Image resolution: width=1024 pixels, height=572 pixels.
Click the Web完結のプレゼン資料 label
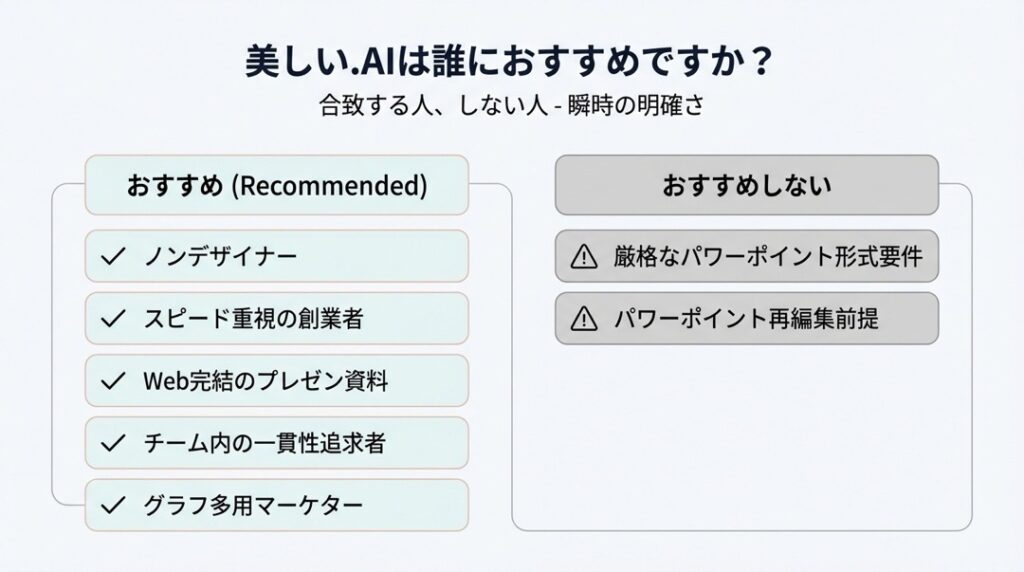coord(266,381)
